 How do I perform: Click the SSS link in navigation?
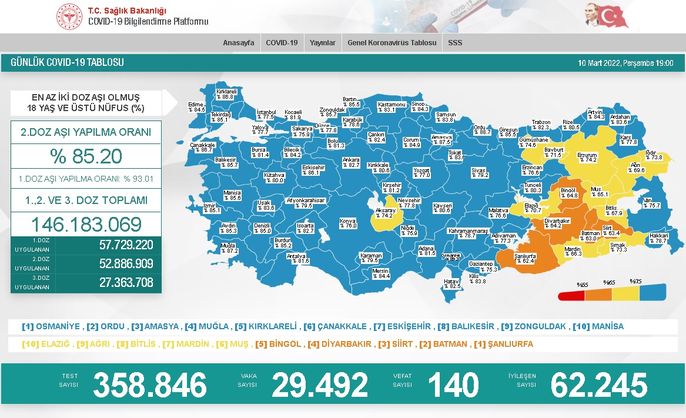(x=455, y=44)
